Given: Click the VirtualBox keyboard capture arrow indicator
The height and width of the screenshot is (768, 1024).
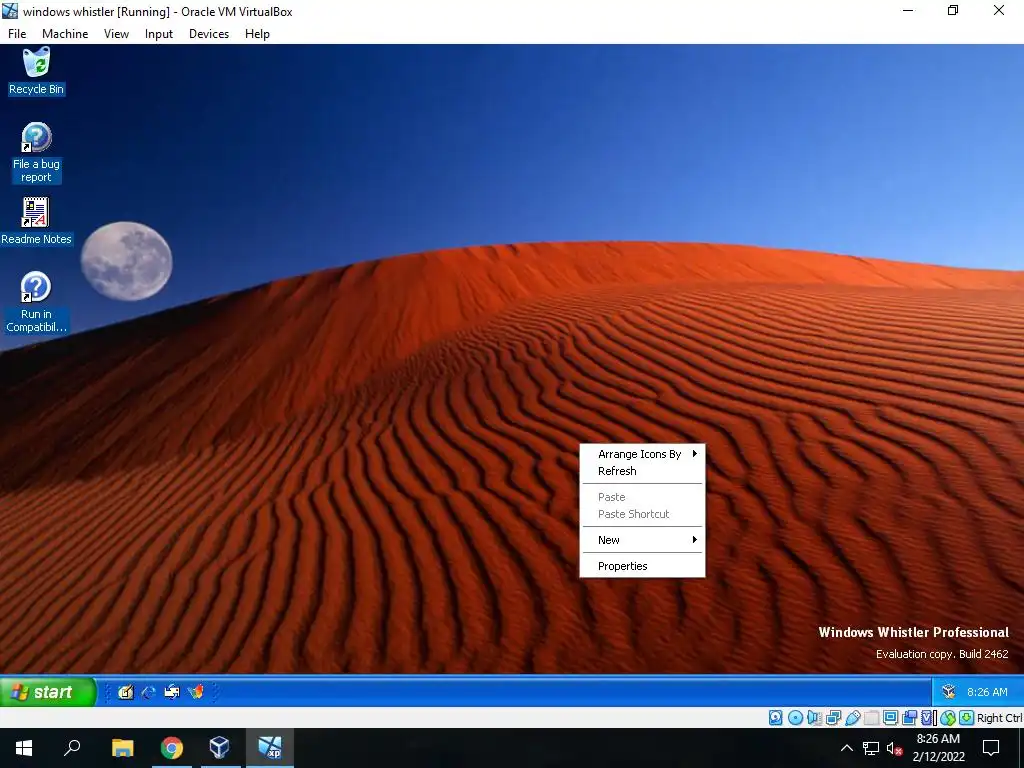Looking at the screenshot, I should pos(966,718).
